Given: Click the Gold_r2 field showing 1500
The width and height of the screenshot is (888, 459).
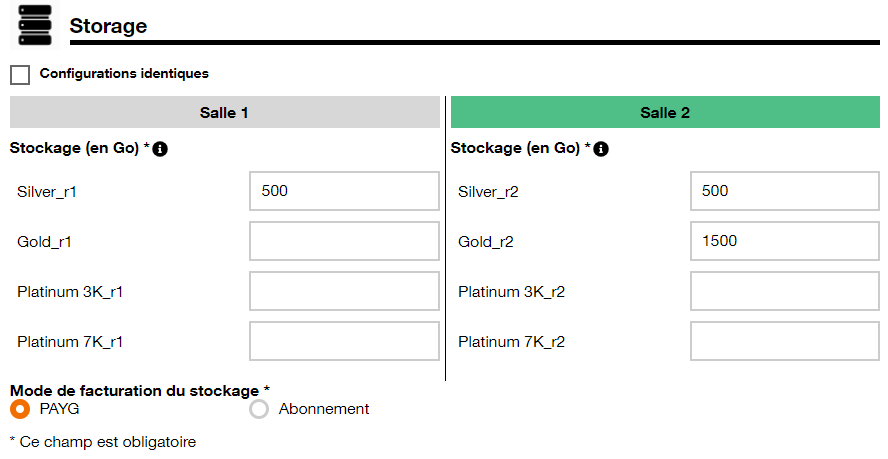Looking at the screenshot, I should pyautogui.click(x=785, y=241).
